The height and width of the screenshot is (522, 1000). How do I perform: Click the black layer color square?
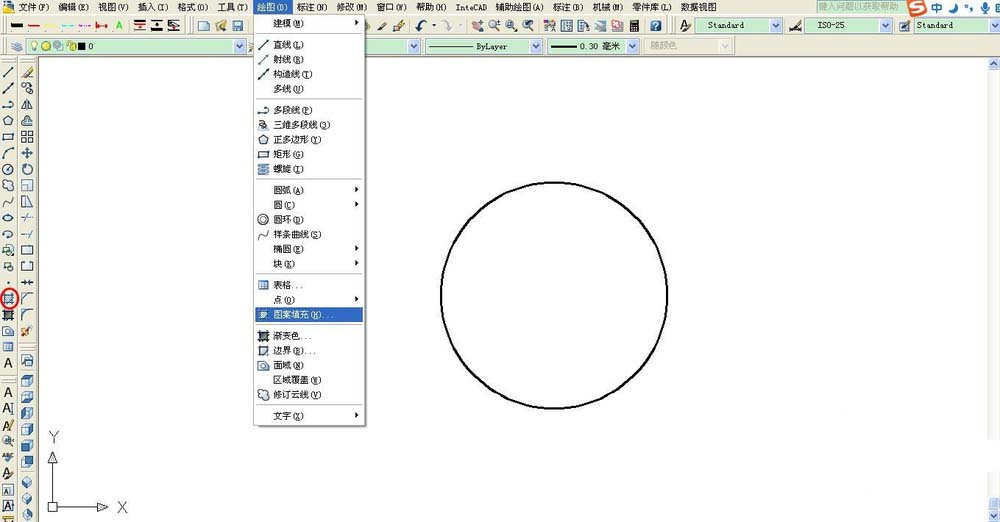[82, 46]
